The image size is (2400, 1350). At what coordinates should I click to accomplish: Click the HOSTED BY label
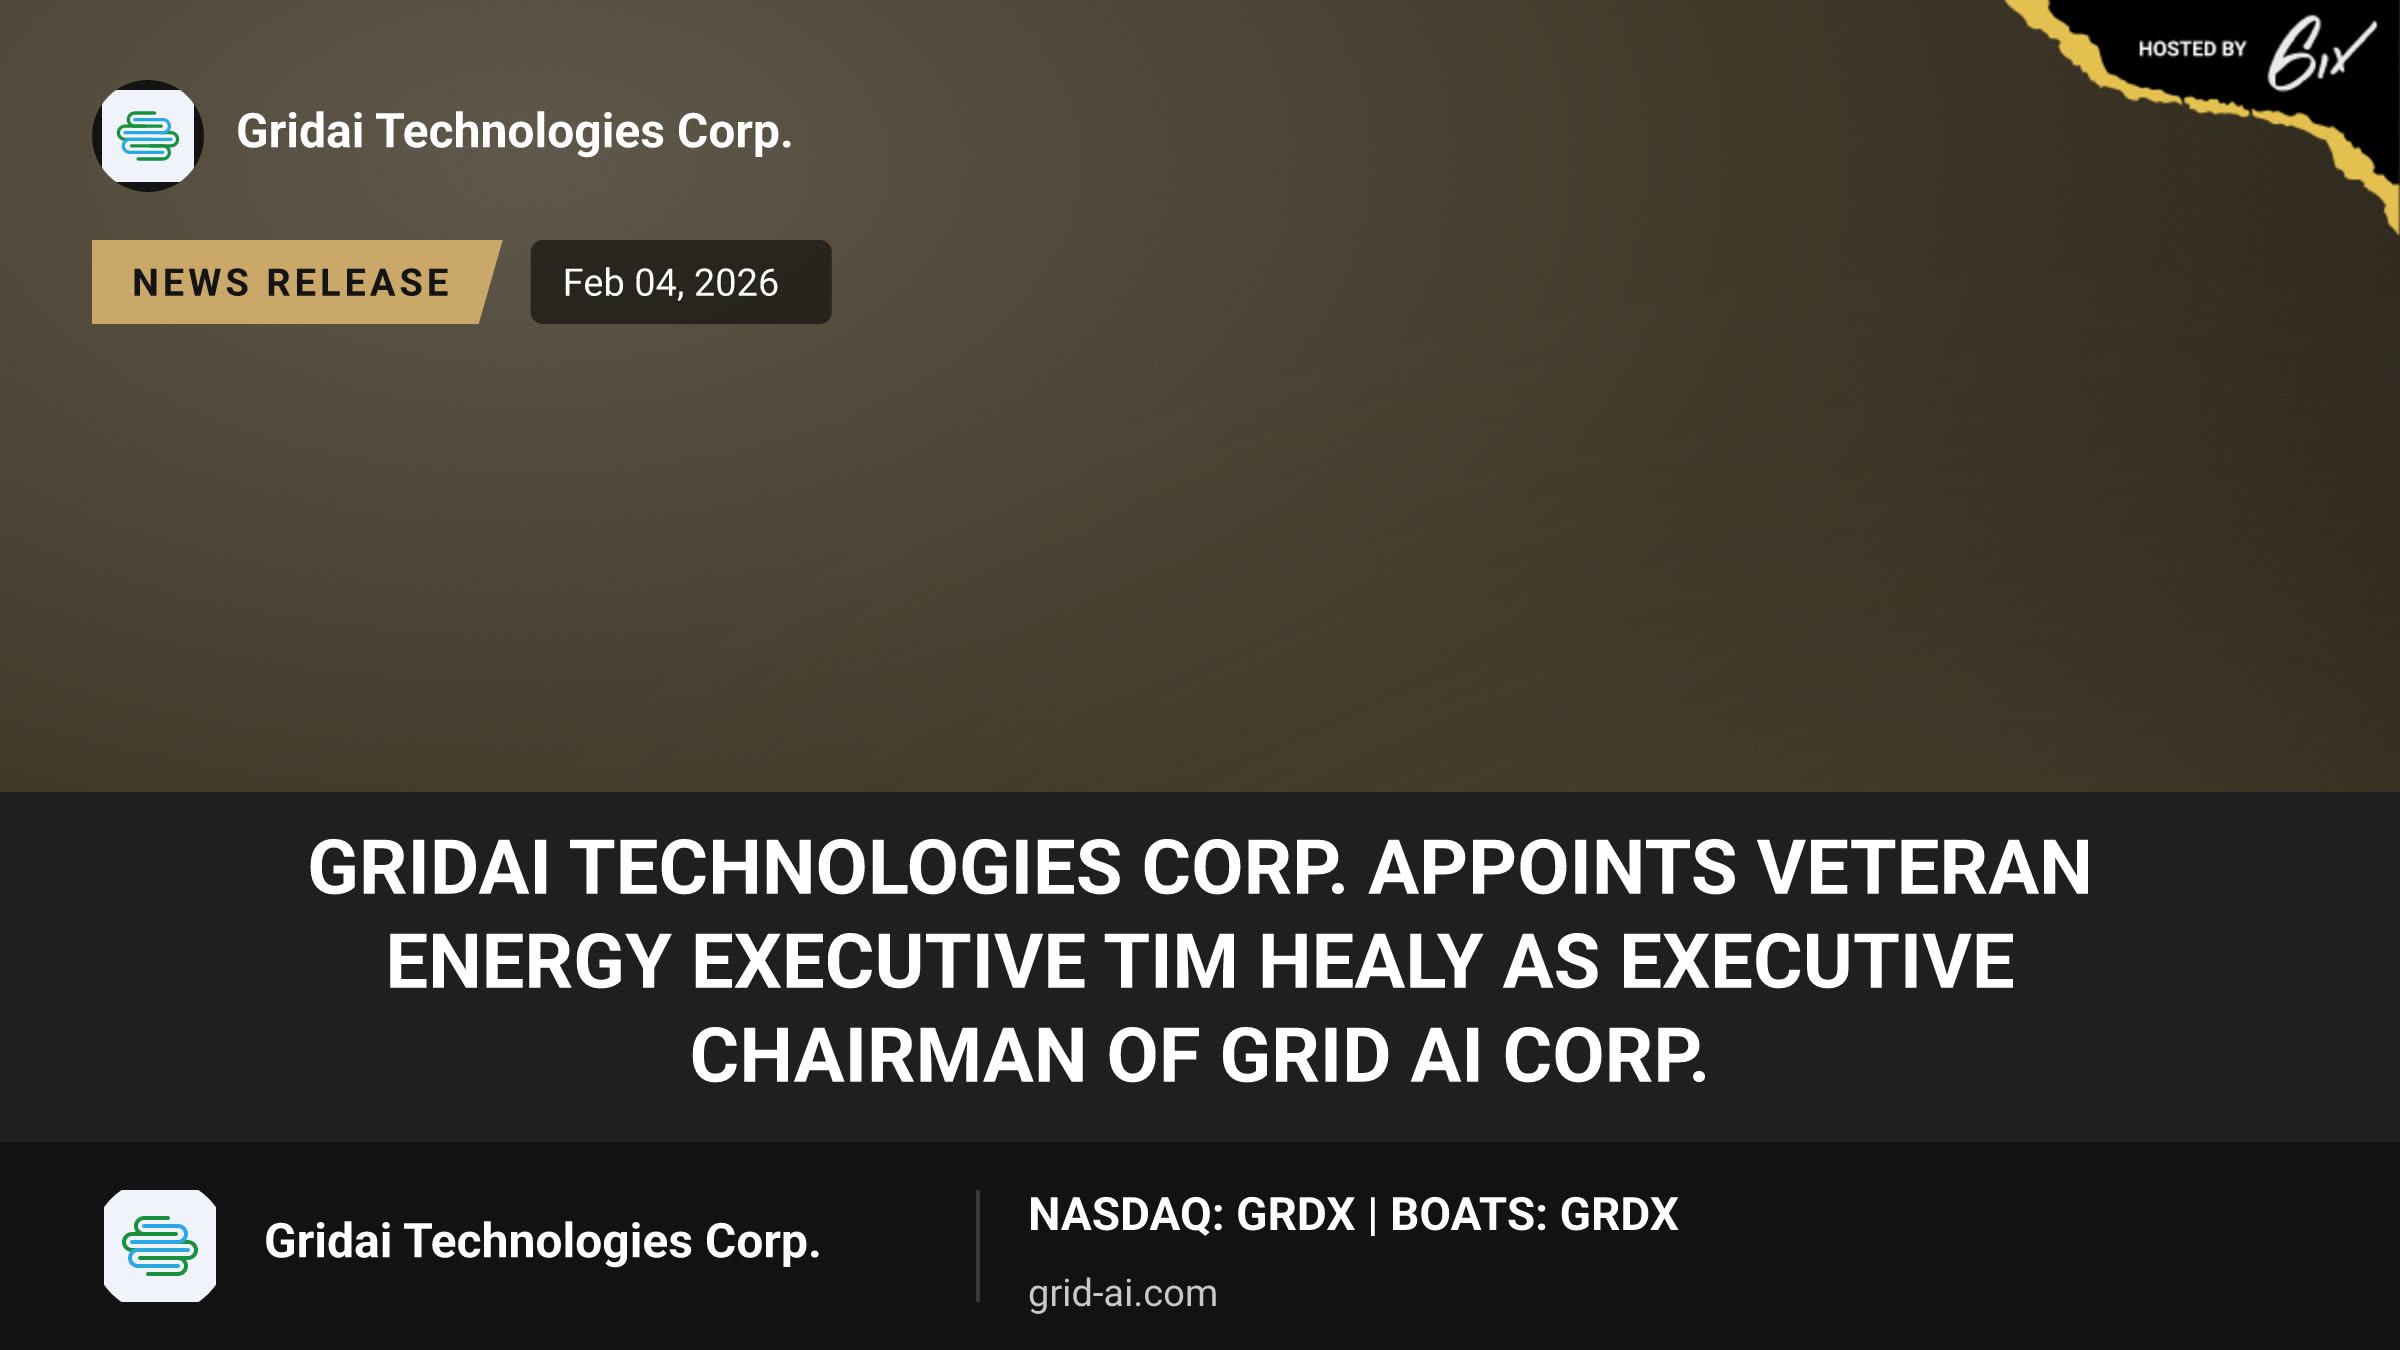(2192, 49)
